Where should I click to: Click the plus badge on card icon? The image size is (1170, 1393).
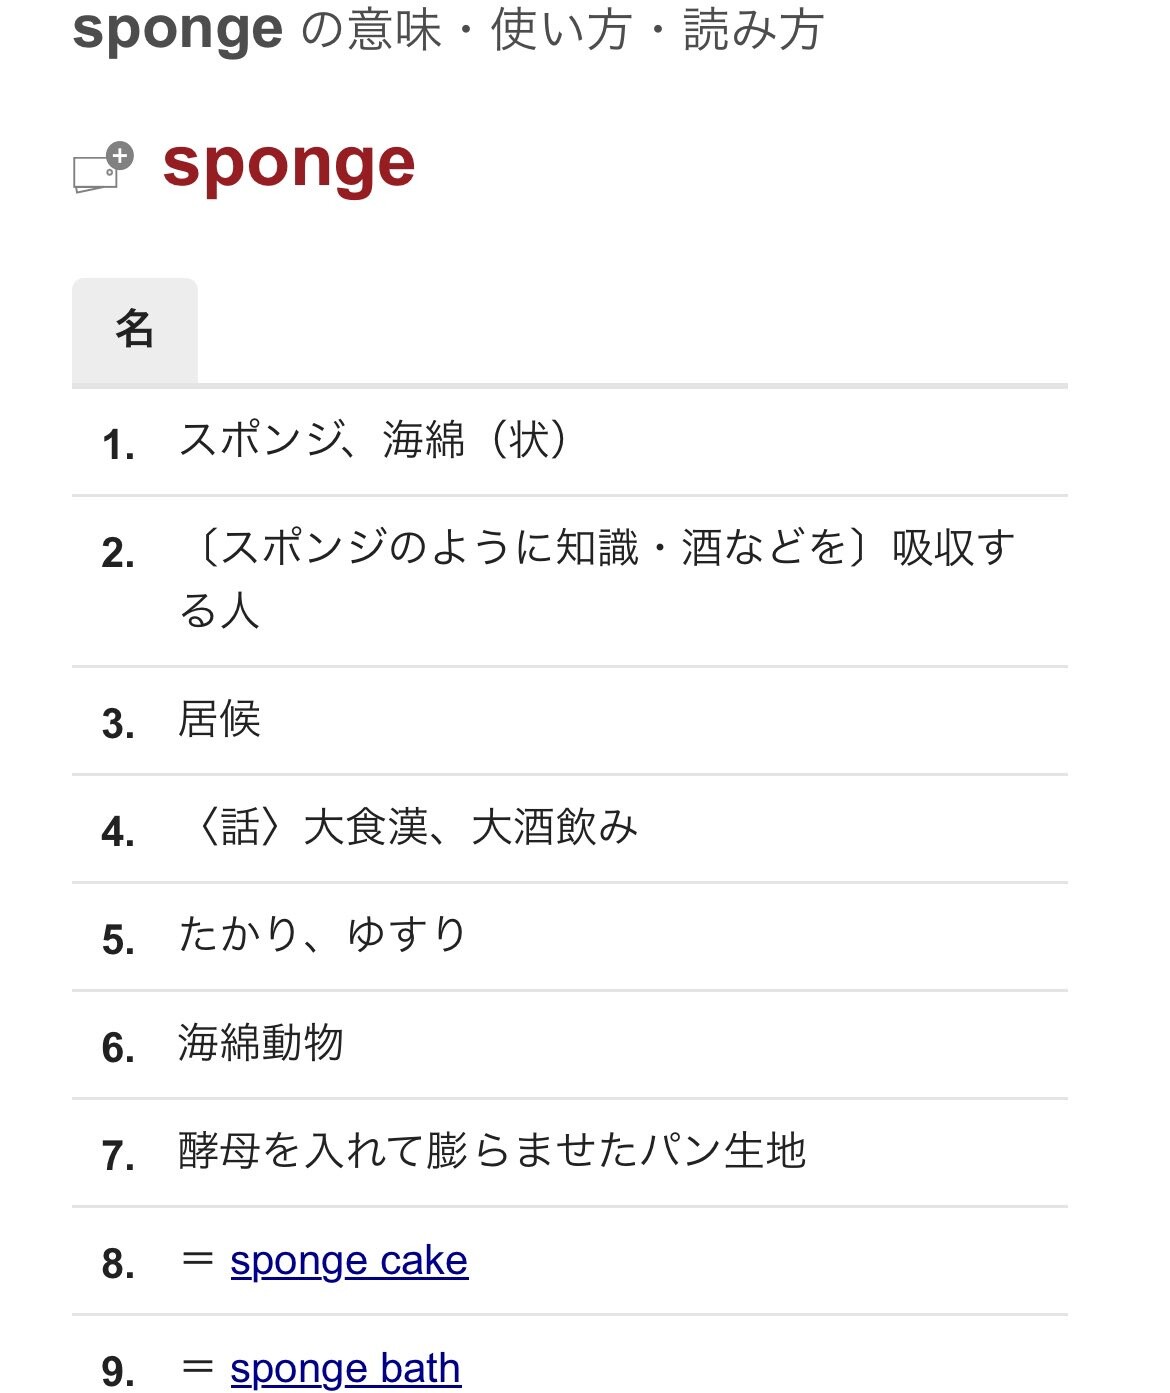click(120, 155)
